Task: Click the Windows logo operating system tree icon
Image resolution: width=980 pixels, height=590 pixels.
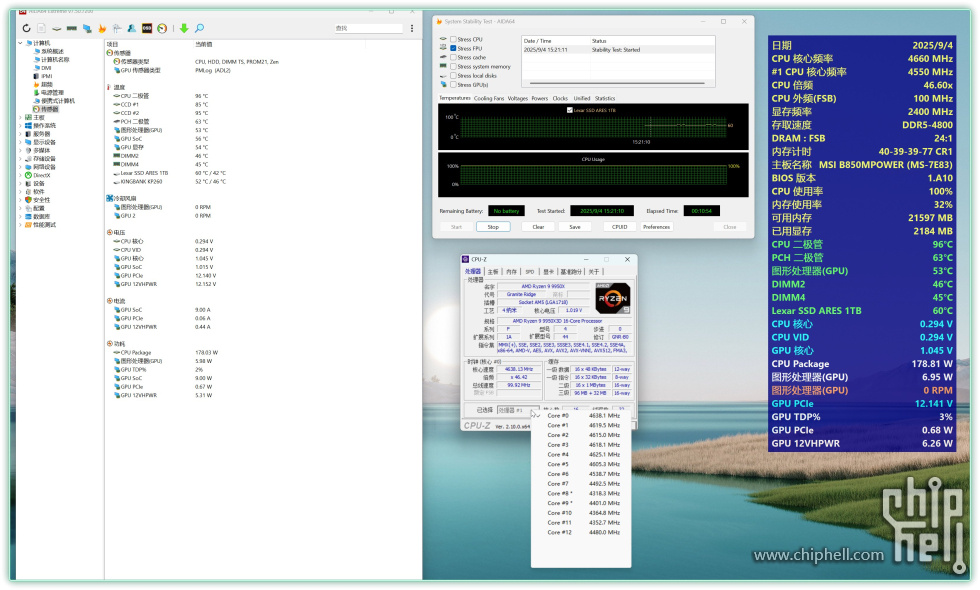Action: (x=28, y=126)
